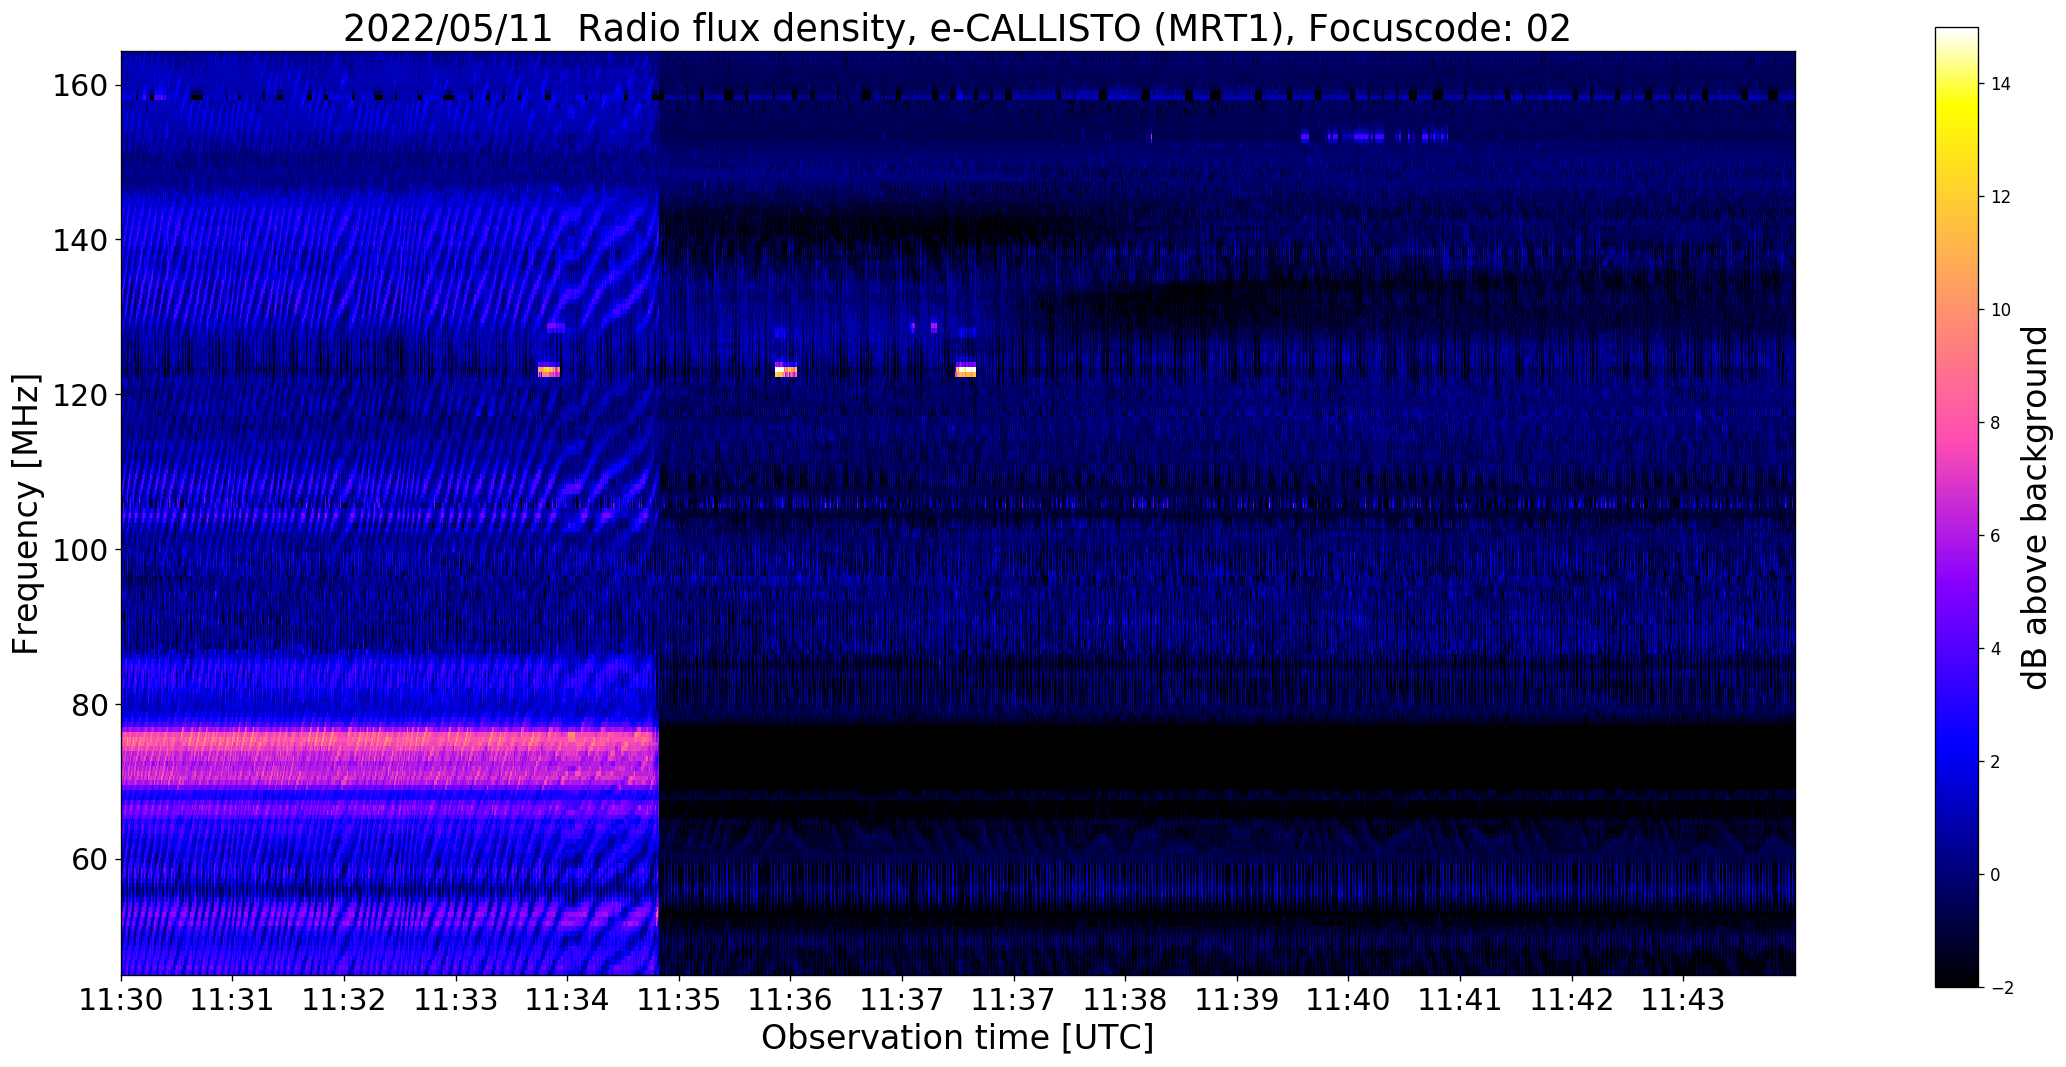Screen dimensions: 2066x1067
Task: Click the colorbar tick labeled 8
Action: pos(1996,423)
